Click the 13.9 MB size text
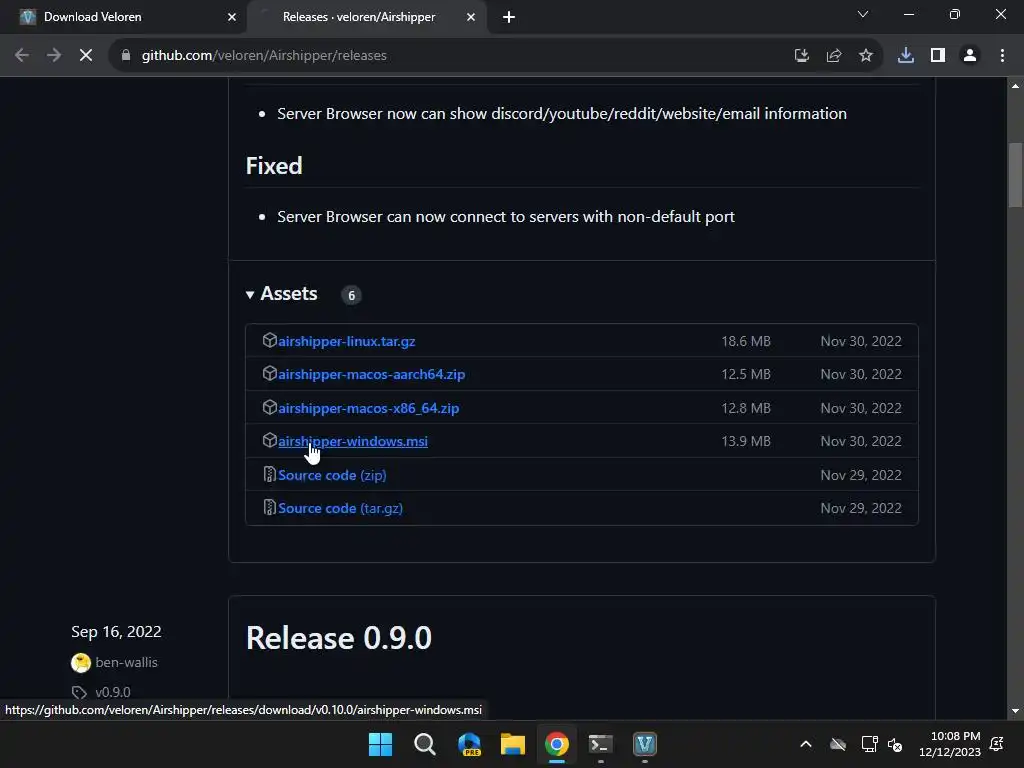Screen dimensions: 1024x768 [746, 441]
